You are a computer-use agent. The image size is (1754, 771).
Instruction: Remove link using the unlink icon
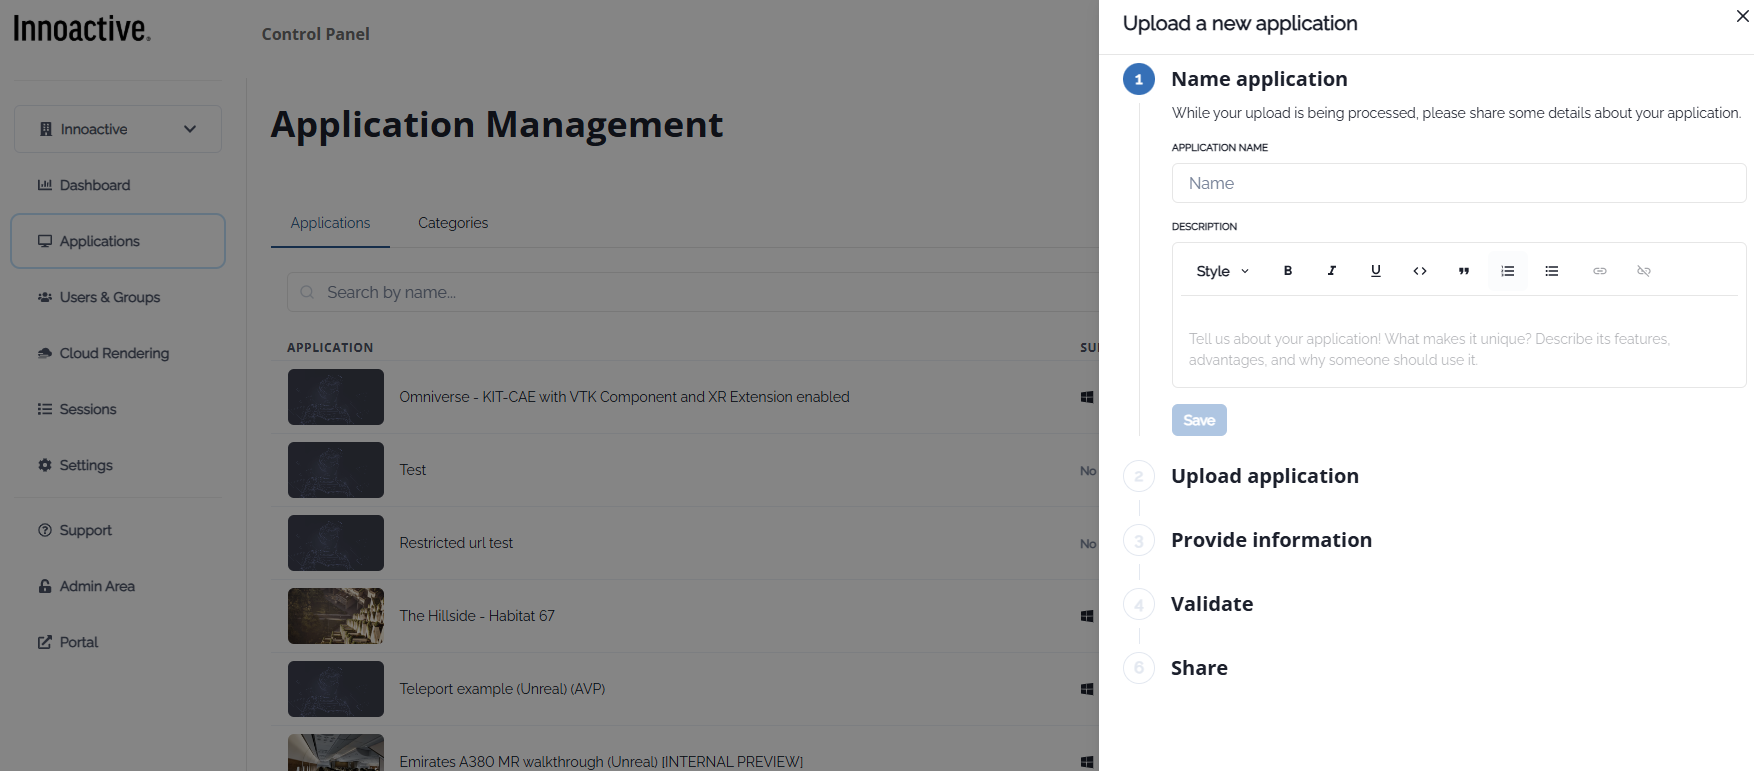pos(1644,271)
